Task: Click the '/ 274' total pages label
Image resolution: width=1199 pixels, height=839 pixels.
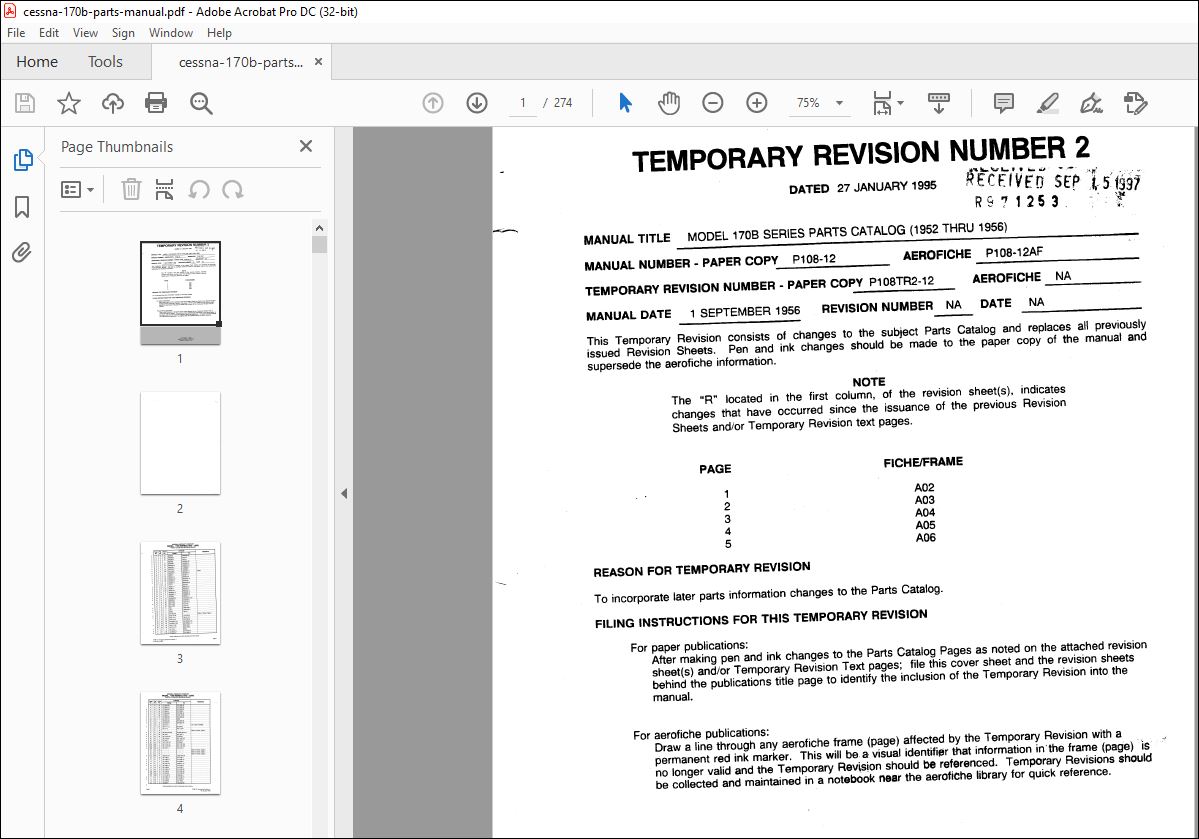Action: point(557,102)
